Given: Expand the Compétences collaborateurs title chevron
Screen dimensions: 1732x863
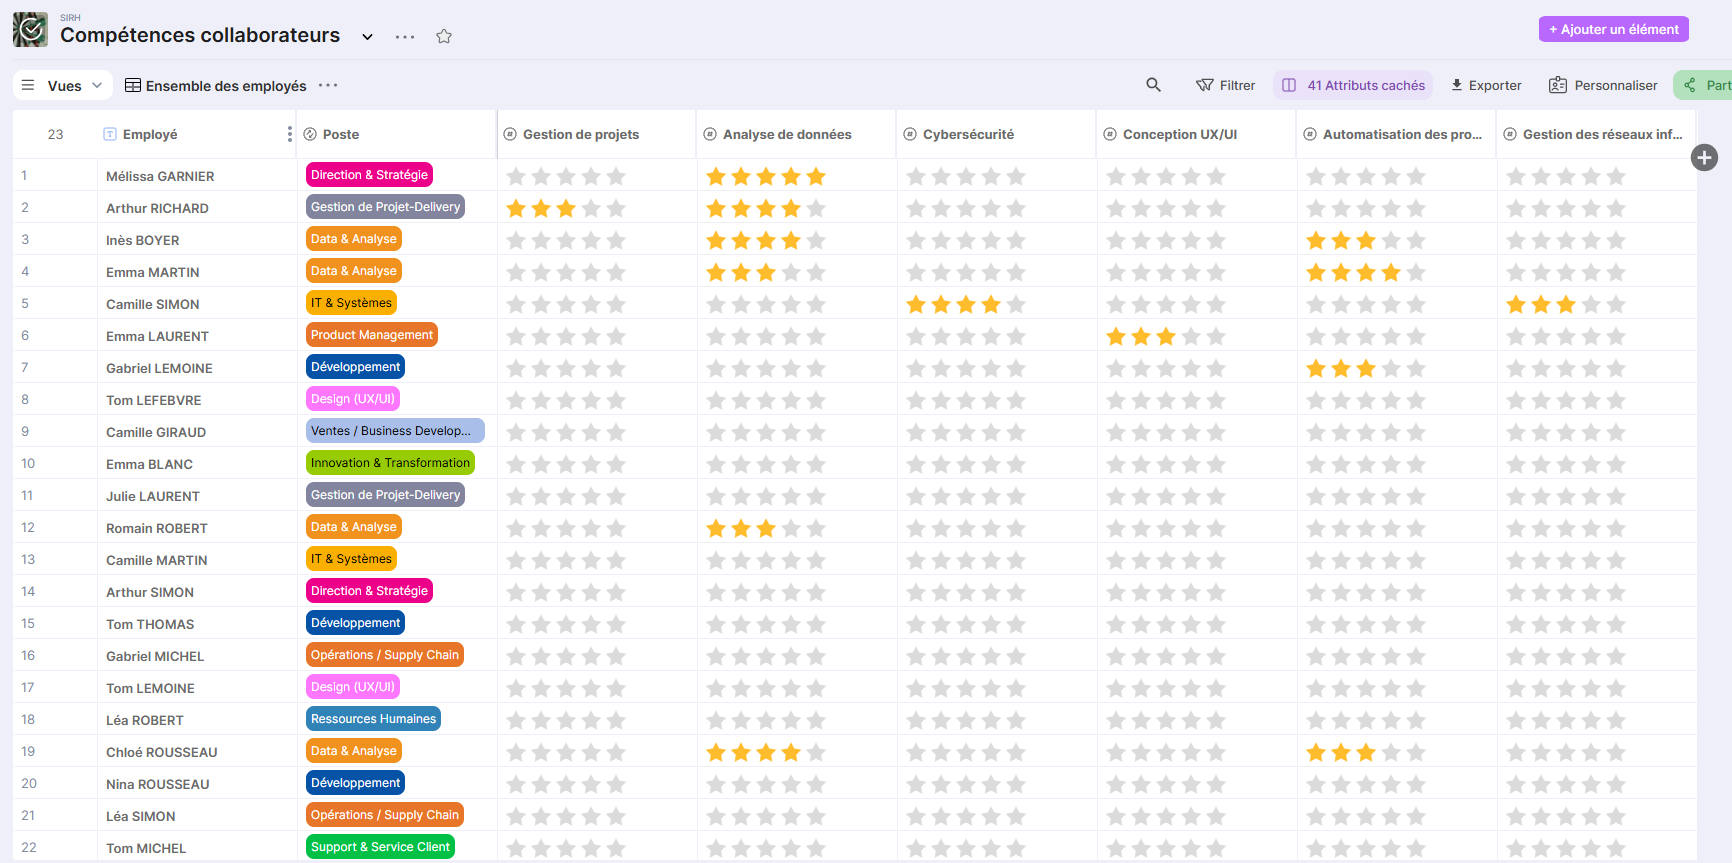Looking at the screenshot, I should coord(367,37).
